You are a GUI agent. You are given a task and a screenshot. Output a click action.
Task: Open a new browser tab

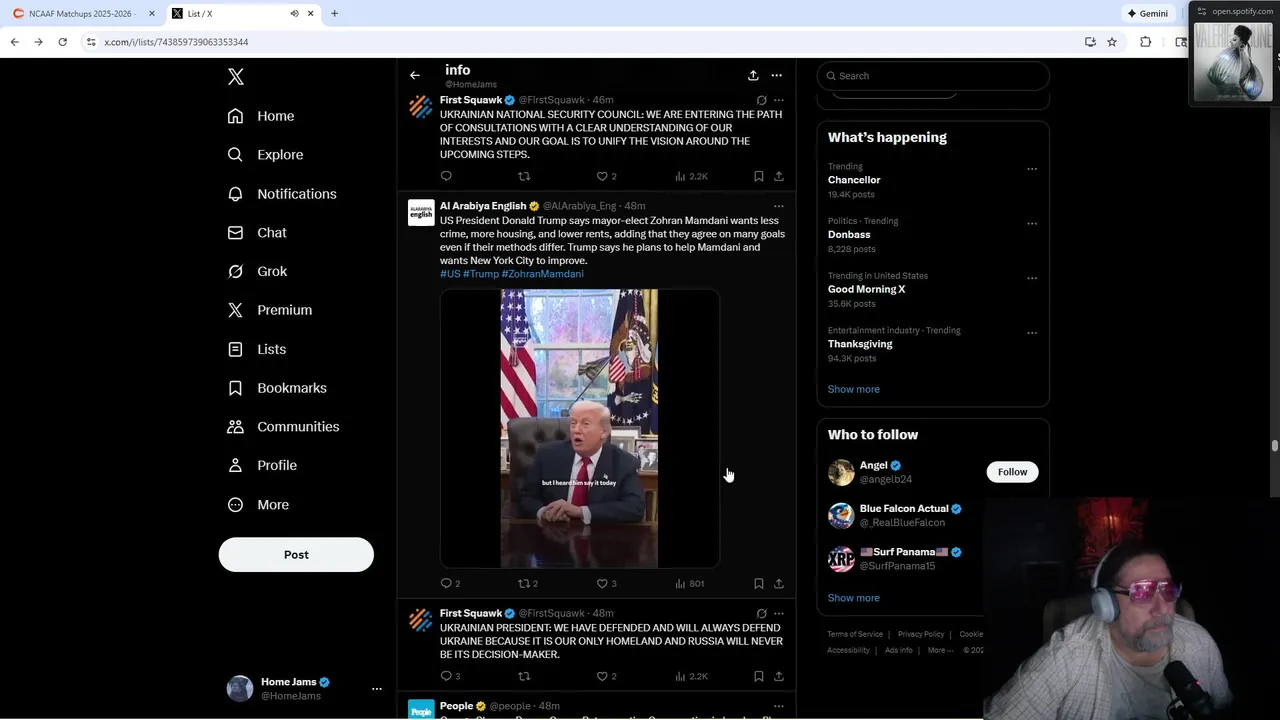click(334, 13)
